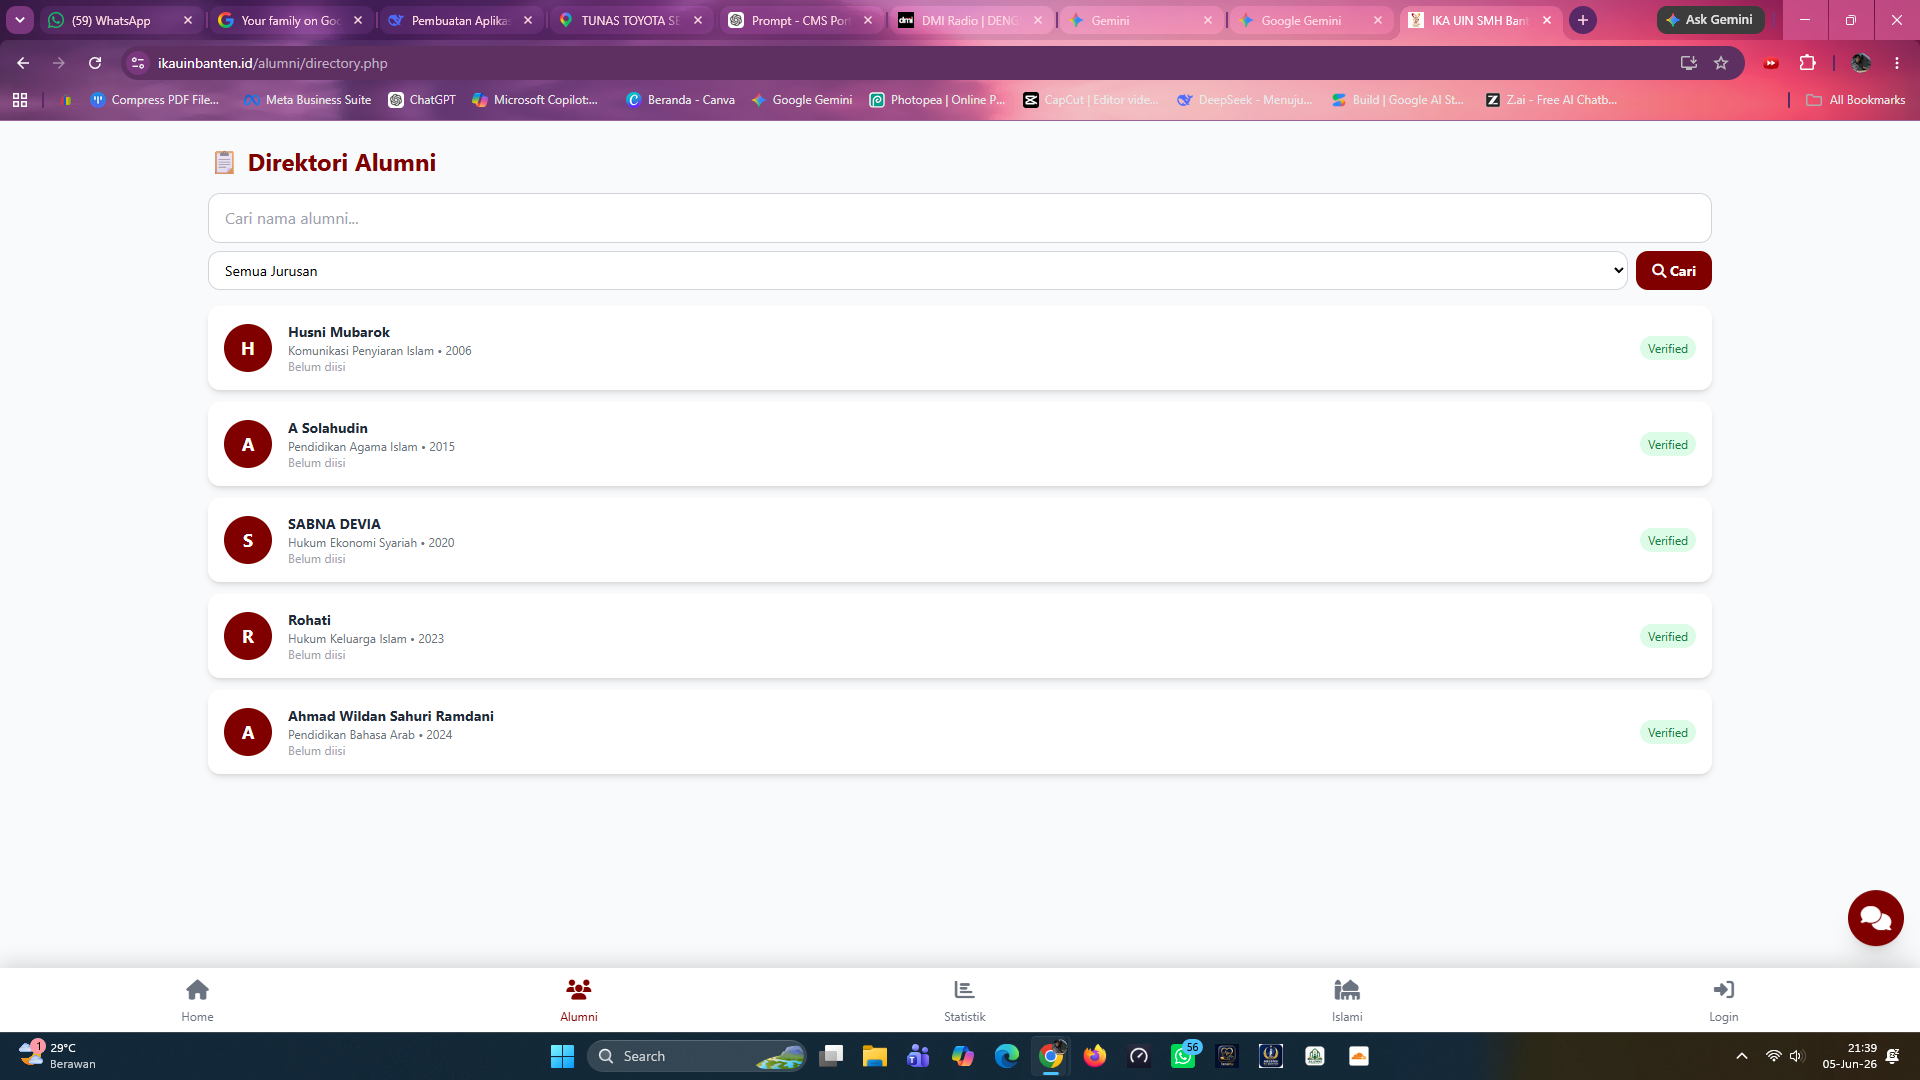Image resolution: width=1920 pixels, height=1080 pixels.
Task: Select Alumni in bottom navigation
Action: tap(579, 1000)
